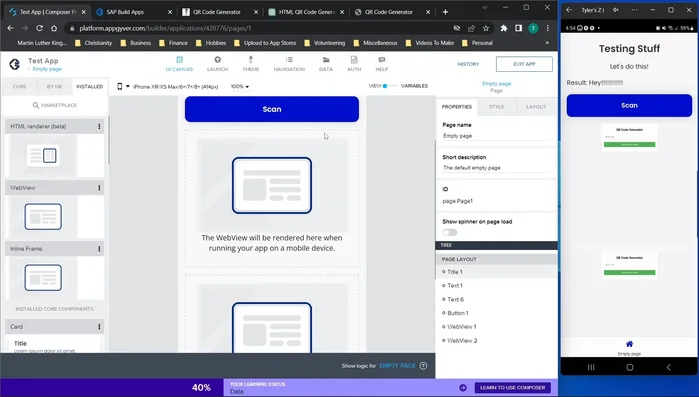The image size is (699, 397).
Task: Open WebView component options menu
Action: point(99,188)
